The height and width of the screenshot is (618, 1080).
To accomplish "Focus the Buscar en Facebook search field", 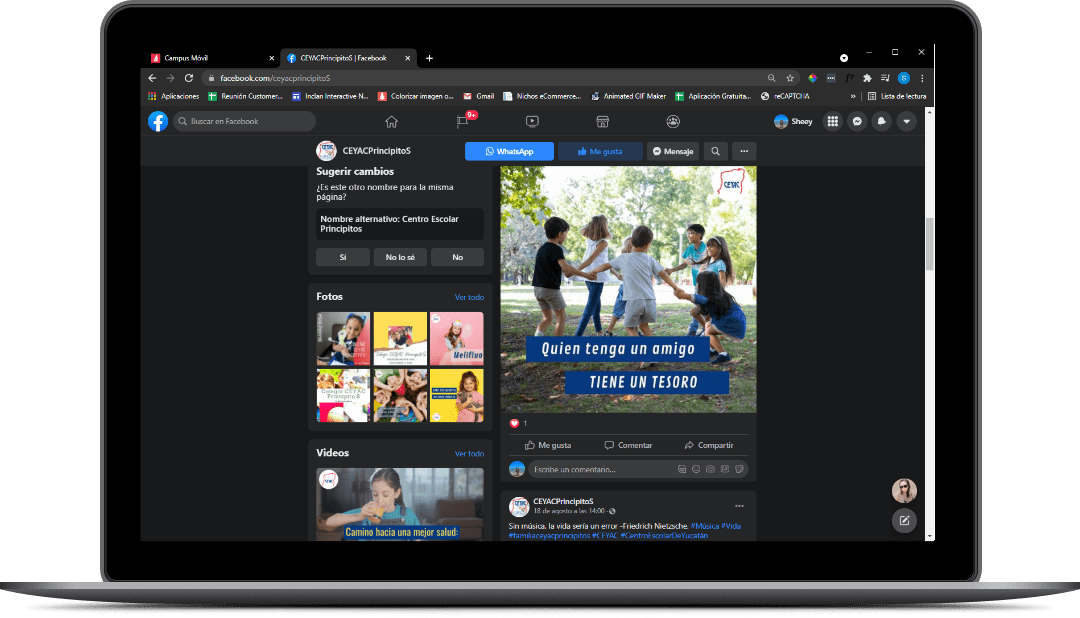I will point(244,121).
